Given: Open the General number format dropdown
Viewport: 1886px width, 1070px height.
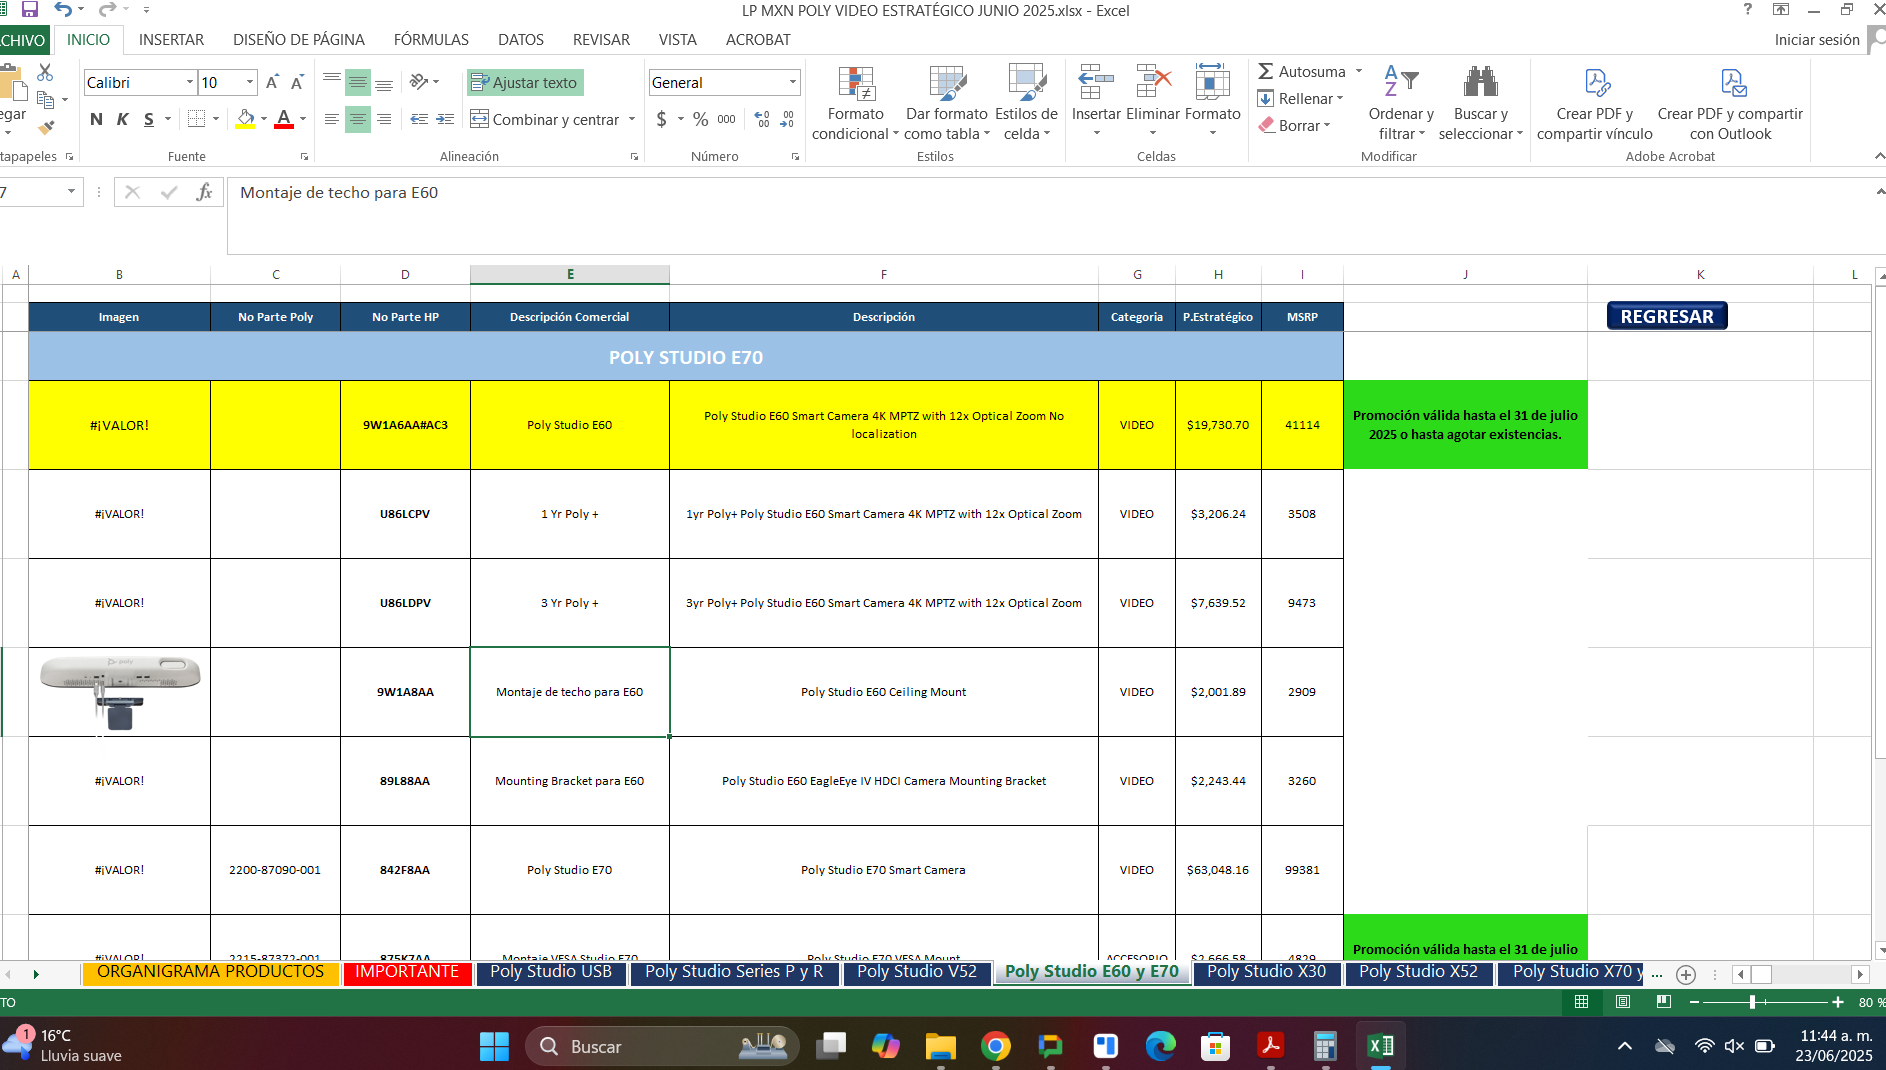Looking at the screenshot, I should coord(793,82).
